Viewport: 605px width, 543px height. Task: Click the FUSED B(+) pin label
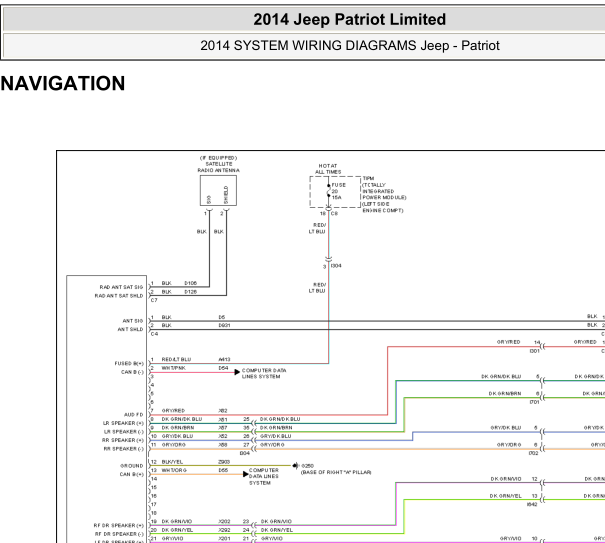point(129,364)
